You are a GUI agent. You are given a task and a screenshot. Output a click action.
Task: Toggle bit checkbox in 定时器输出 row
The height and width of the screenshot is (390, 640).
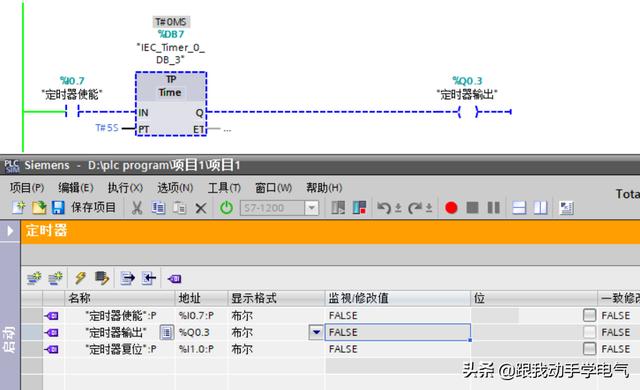pos(589,332)
